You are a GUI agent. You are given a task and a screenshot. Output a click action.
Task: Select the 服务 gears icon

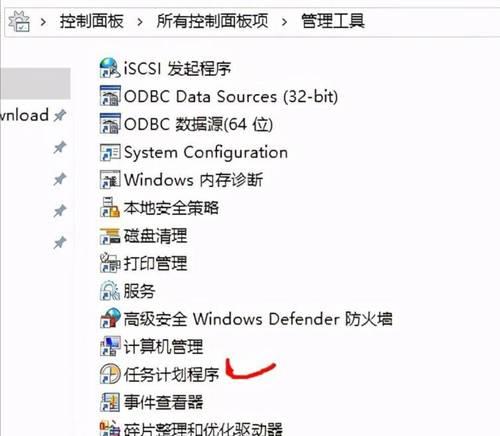coord(110,291)
